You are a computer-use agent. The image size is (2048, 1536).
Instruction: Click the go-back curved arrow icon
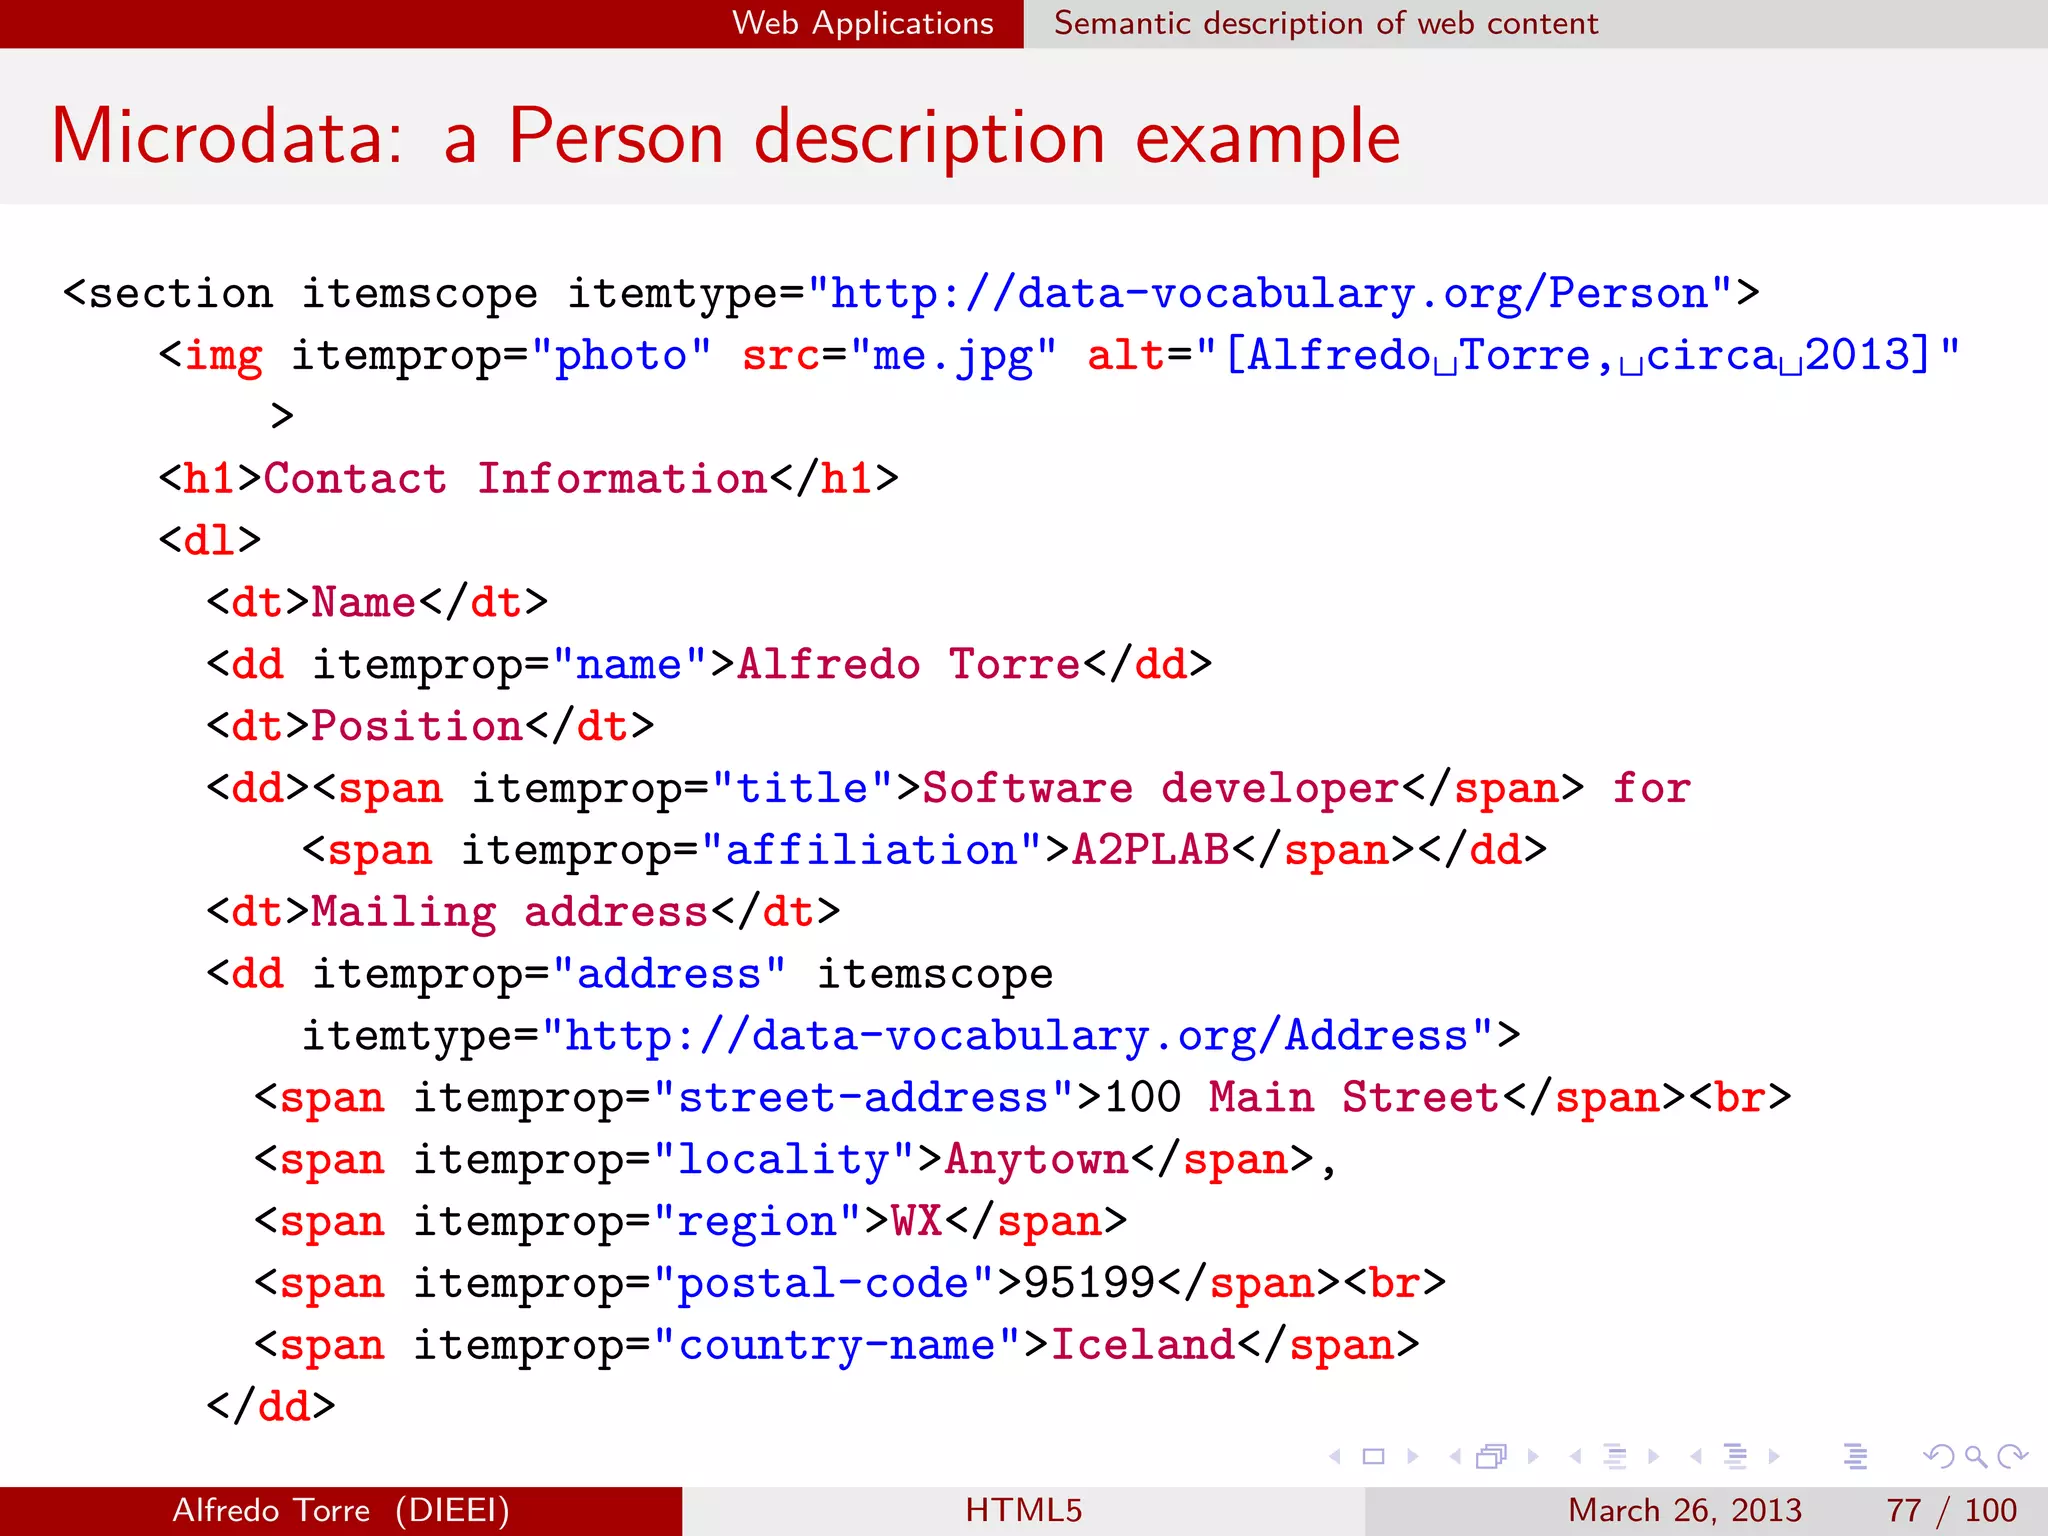coord(1938,1456)
